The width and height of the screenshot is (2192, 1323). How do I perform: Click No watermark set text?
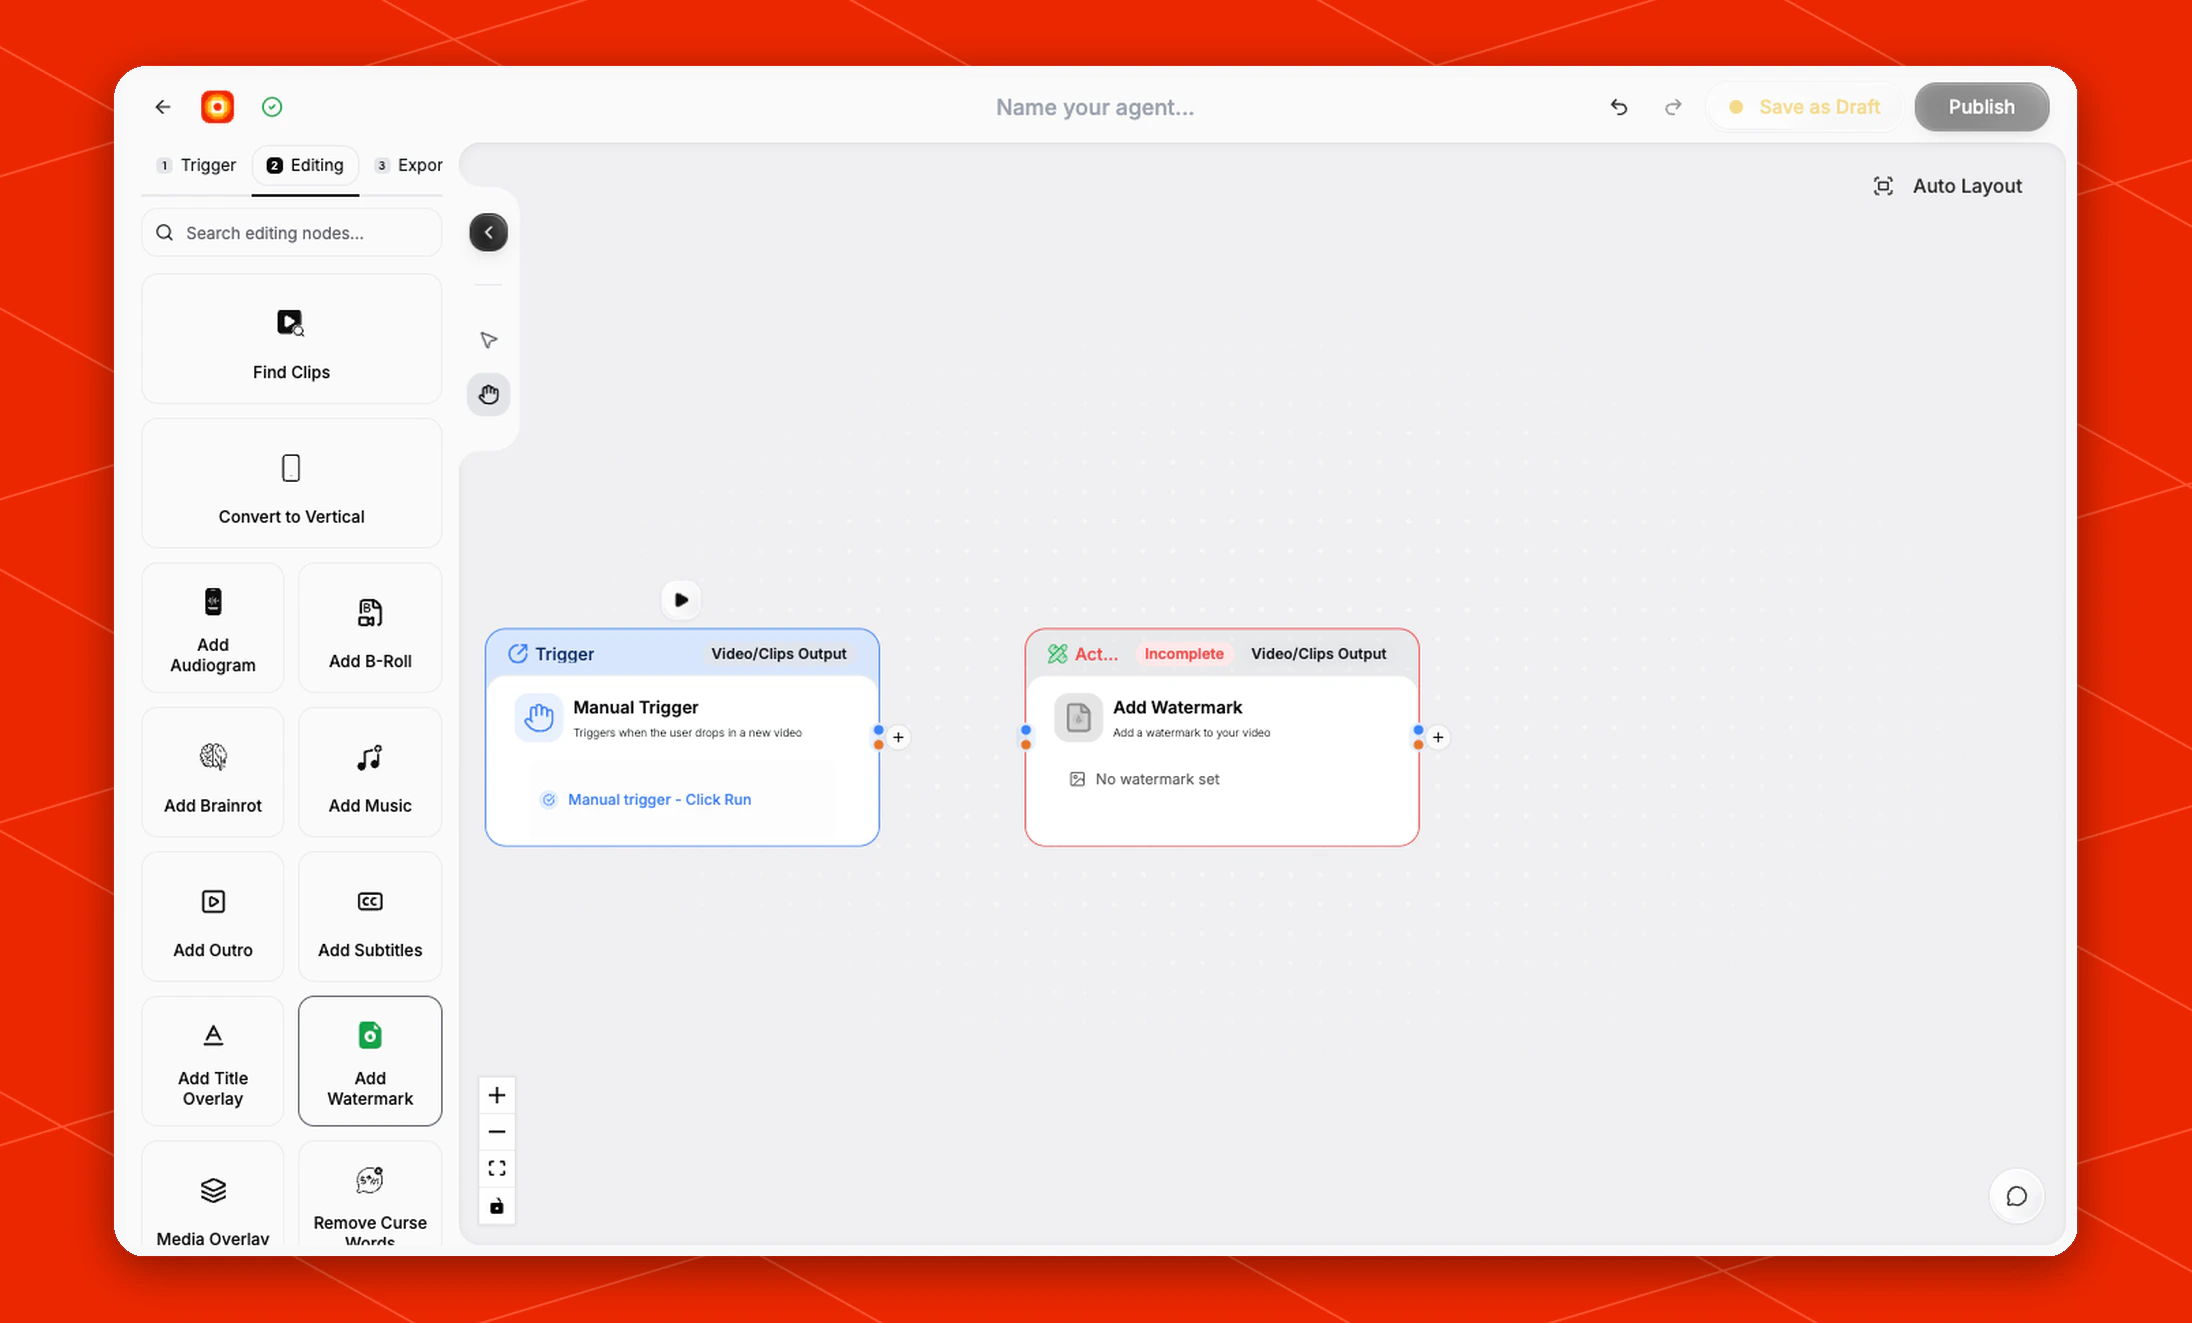(x=1157, y=779)
